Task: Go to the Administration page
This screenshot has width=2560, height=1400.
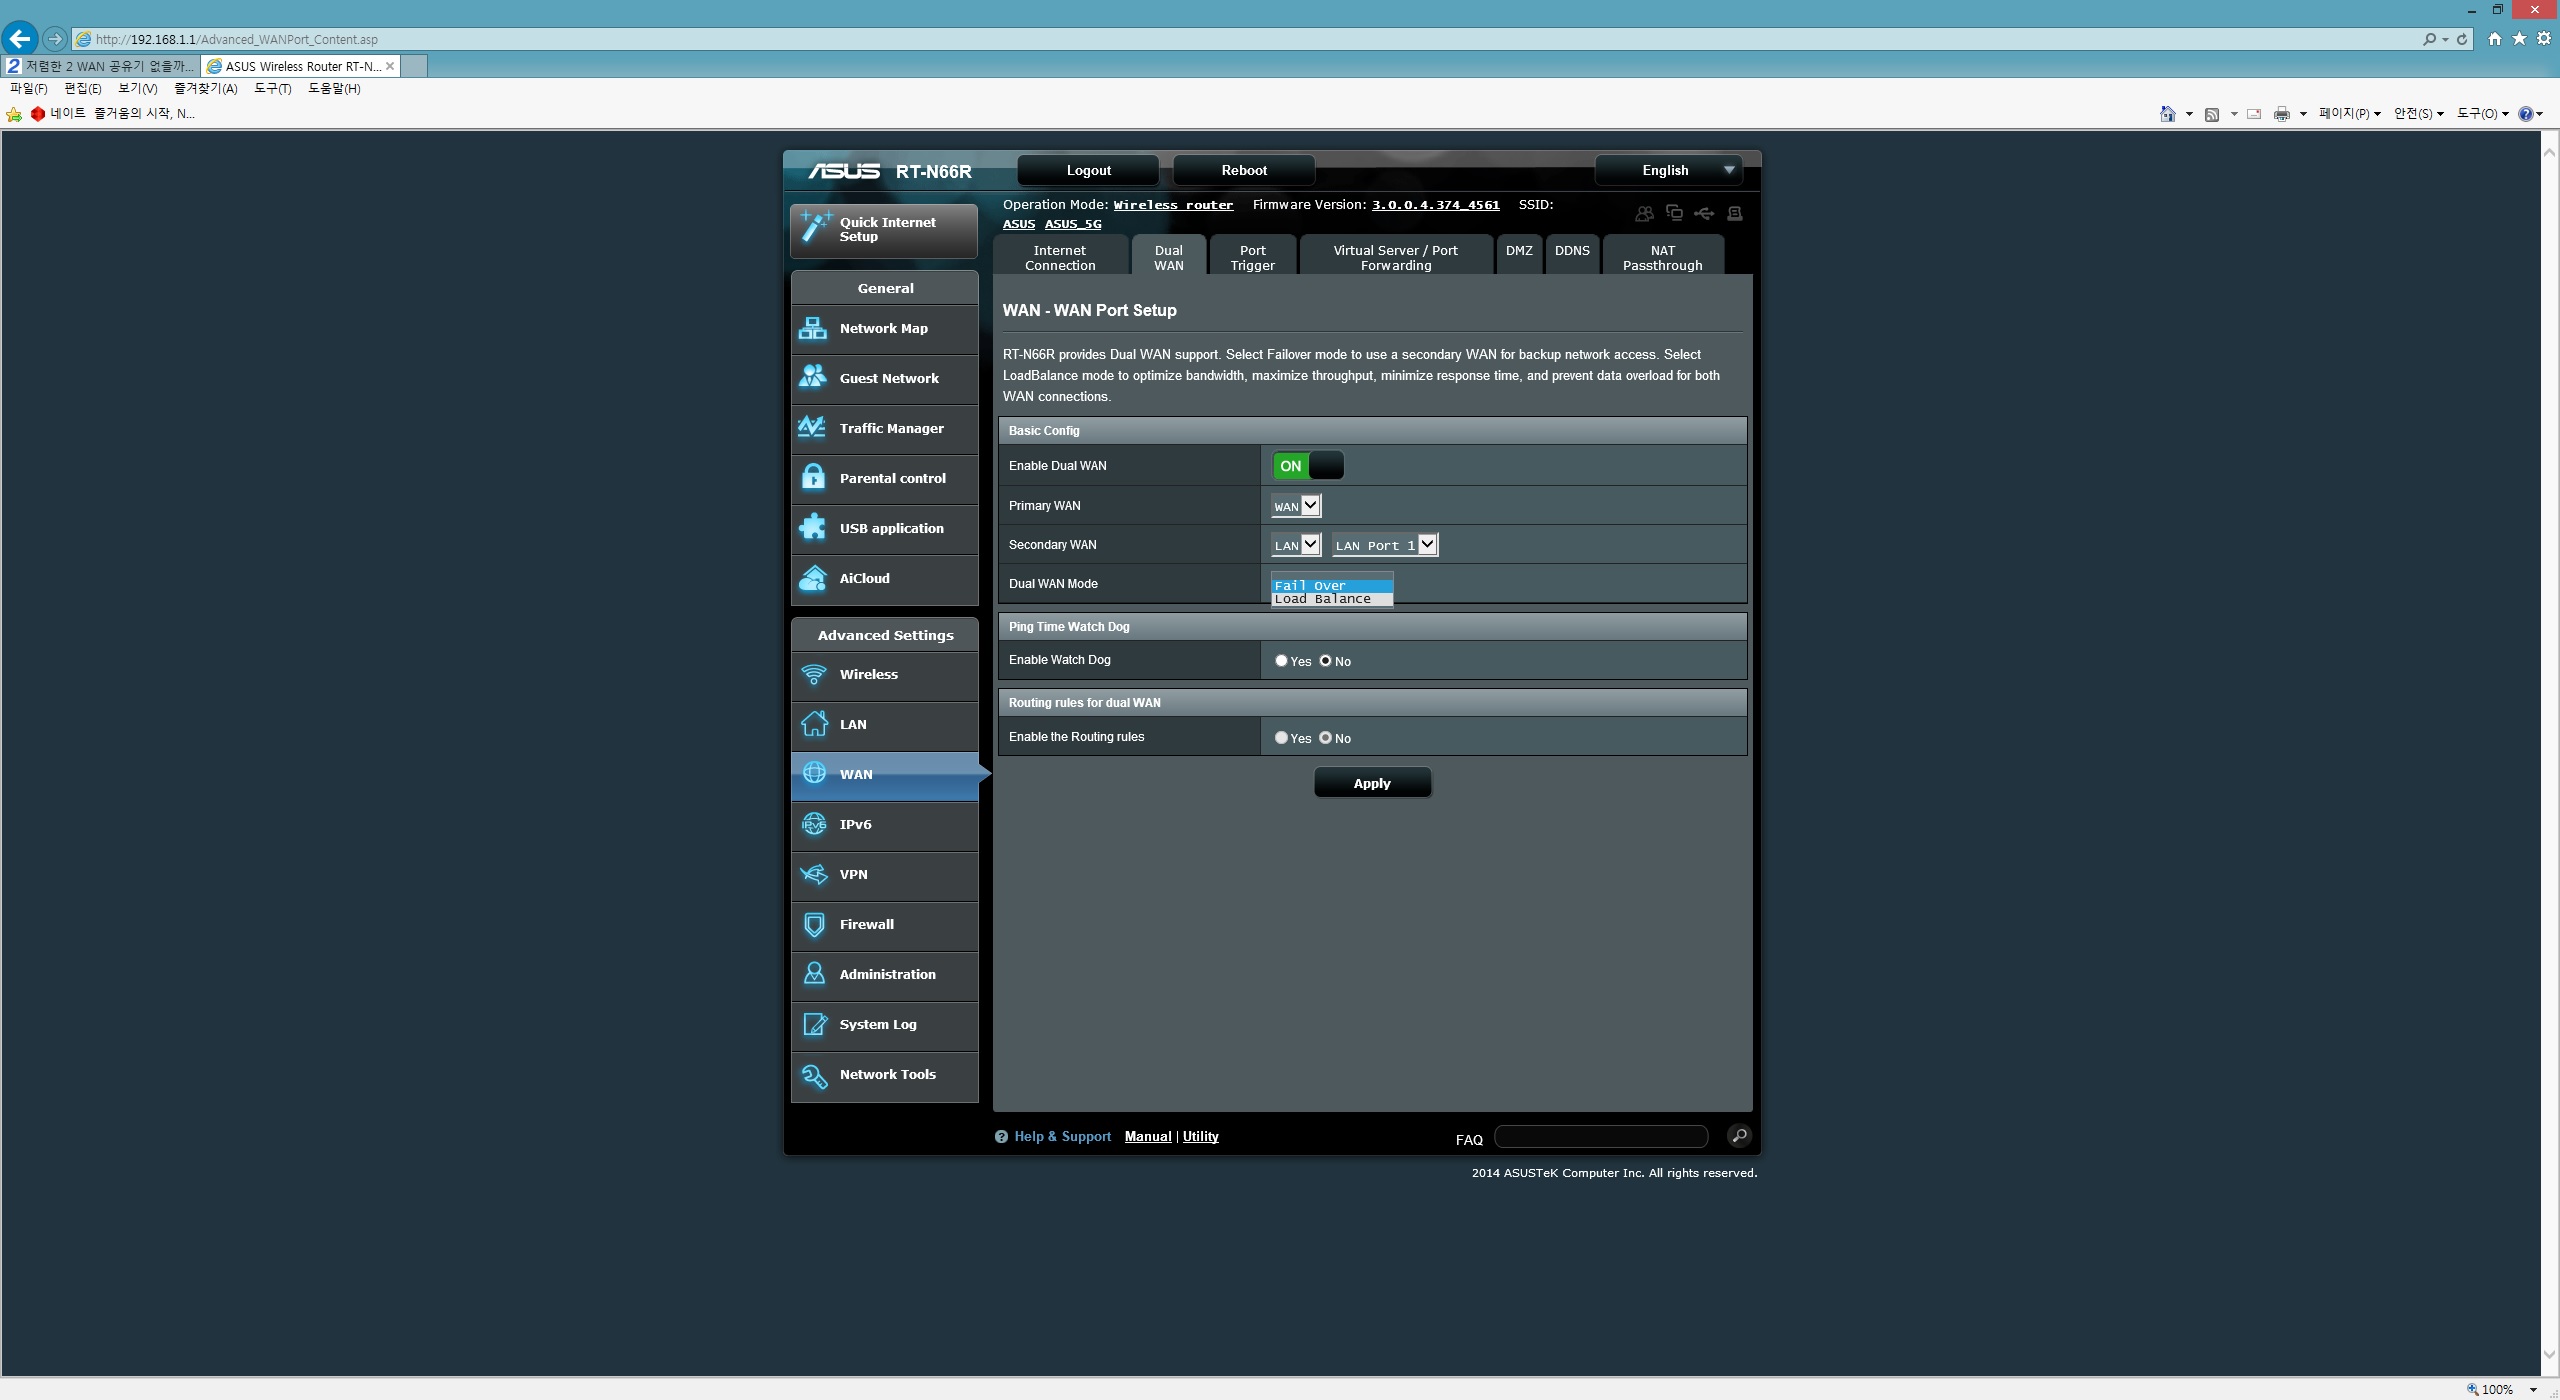Action: pyautogui.click(x=884, y=975)
